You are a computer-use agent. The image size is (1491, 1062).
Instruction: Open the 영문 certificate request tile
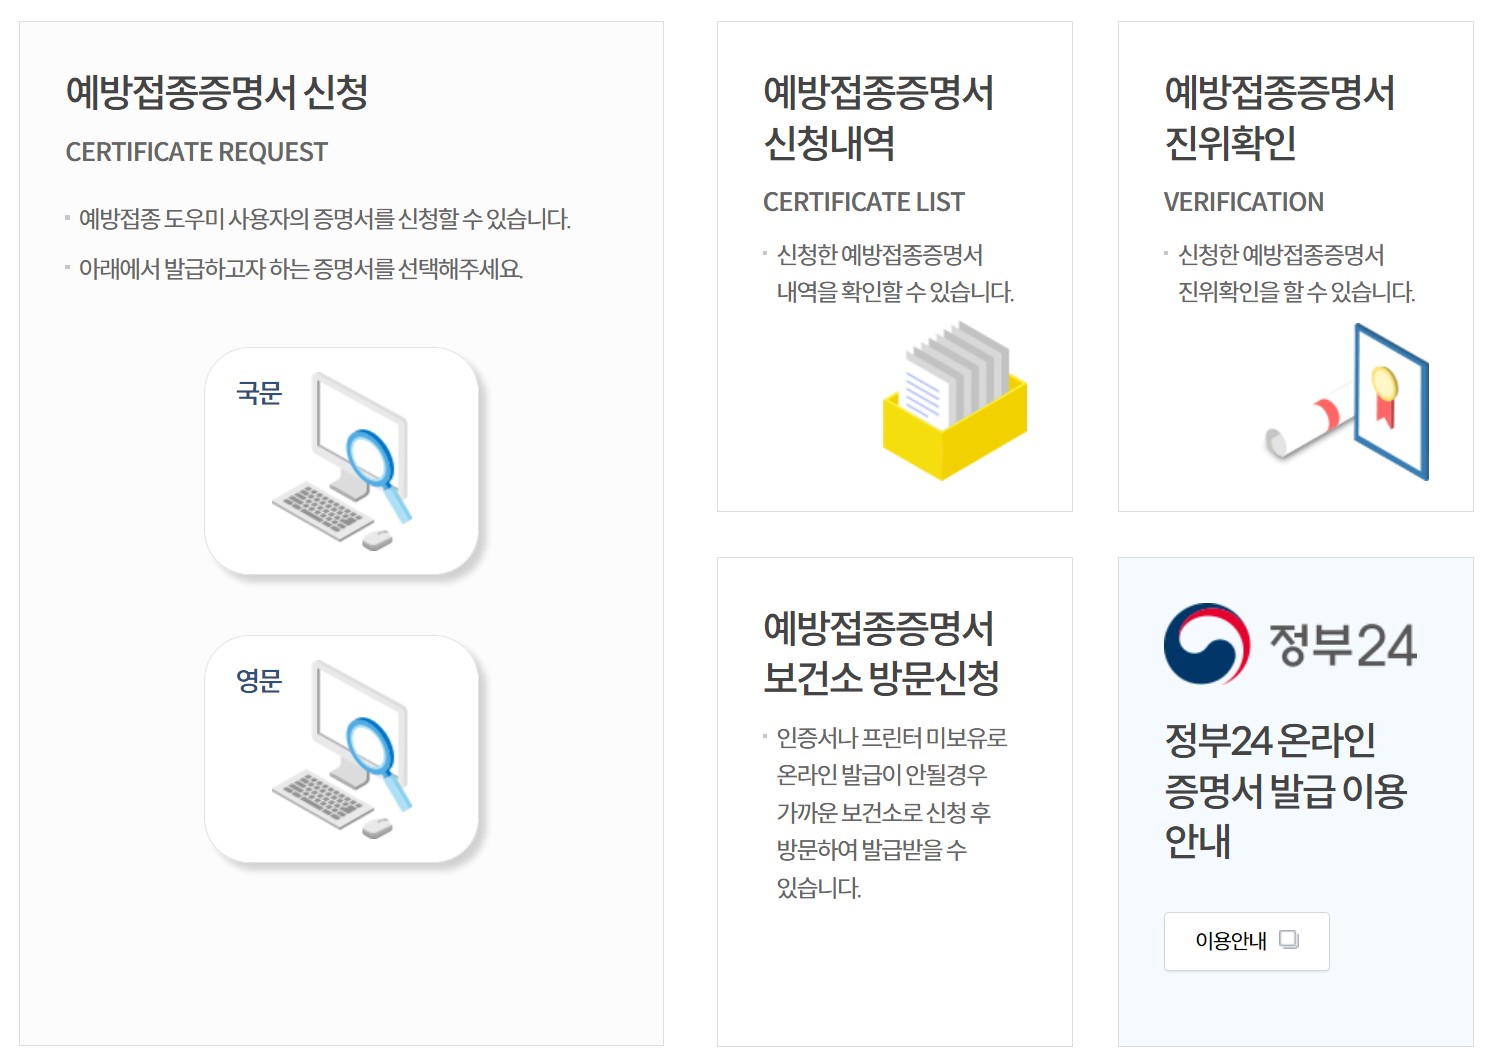[342, 749]
